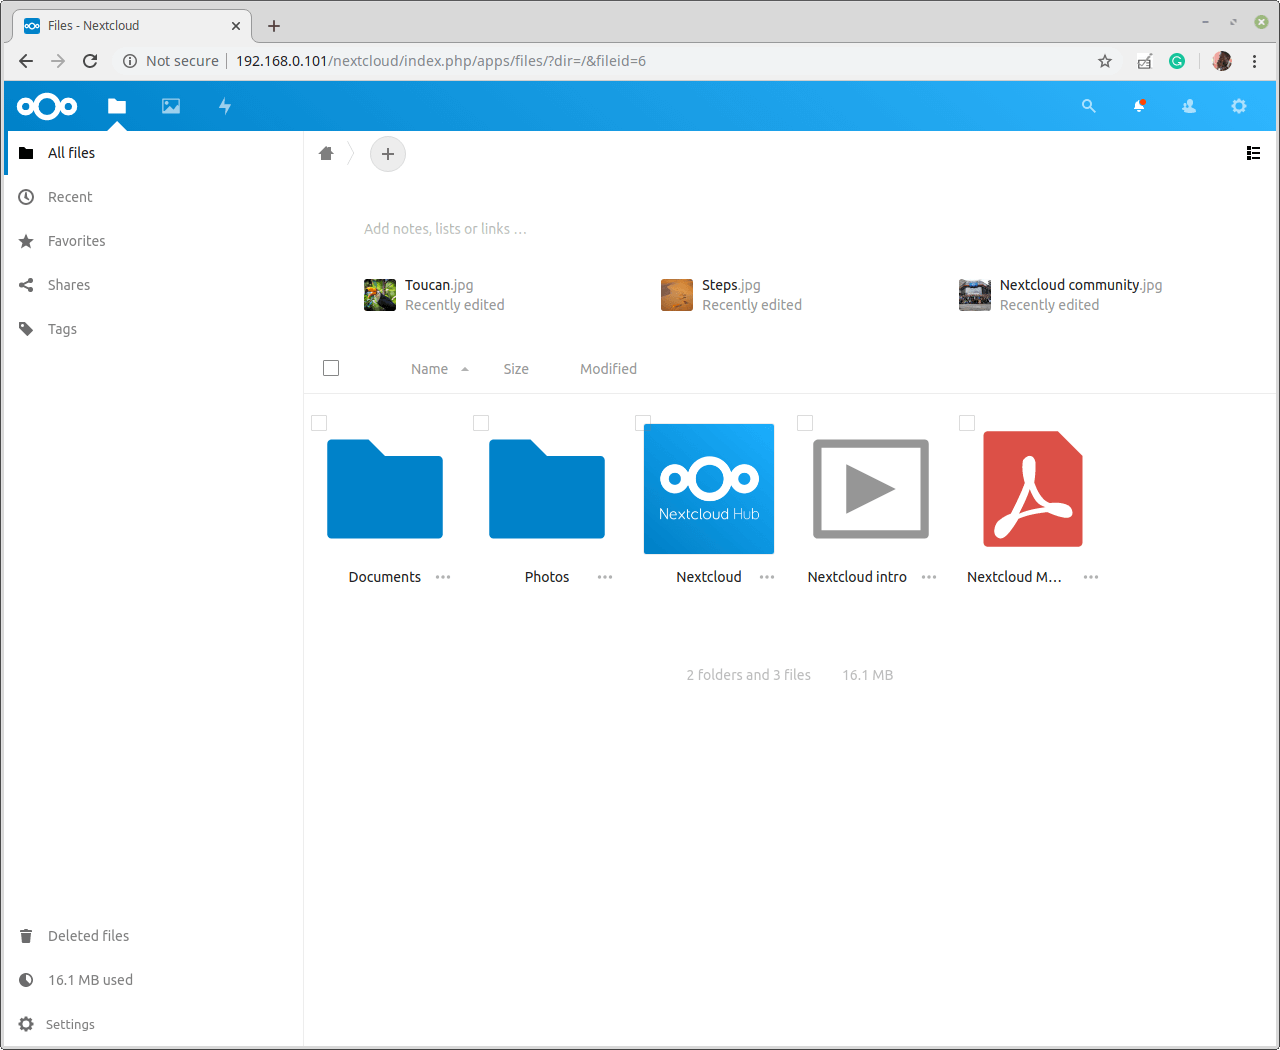This screenshot has height=1050, width=1280.
Task: Go to the home folder breadcrumb icon
Action: point(326,154)
